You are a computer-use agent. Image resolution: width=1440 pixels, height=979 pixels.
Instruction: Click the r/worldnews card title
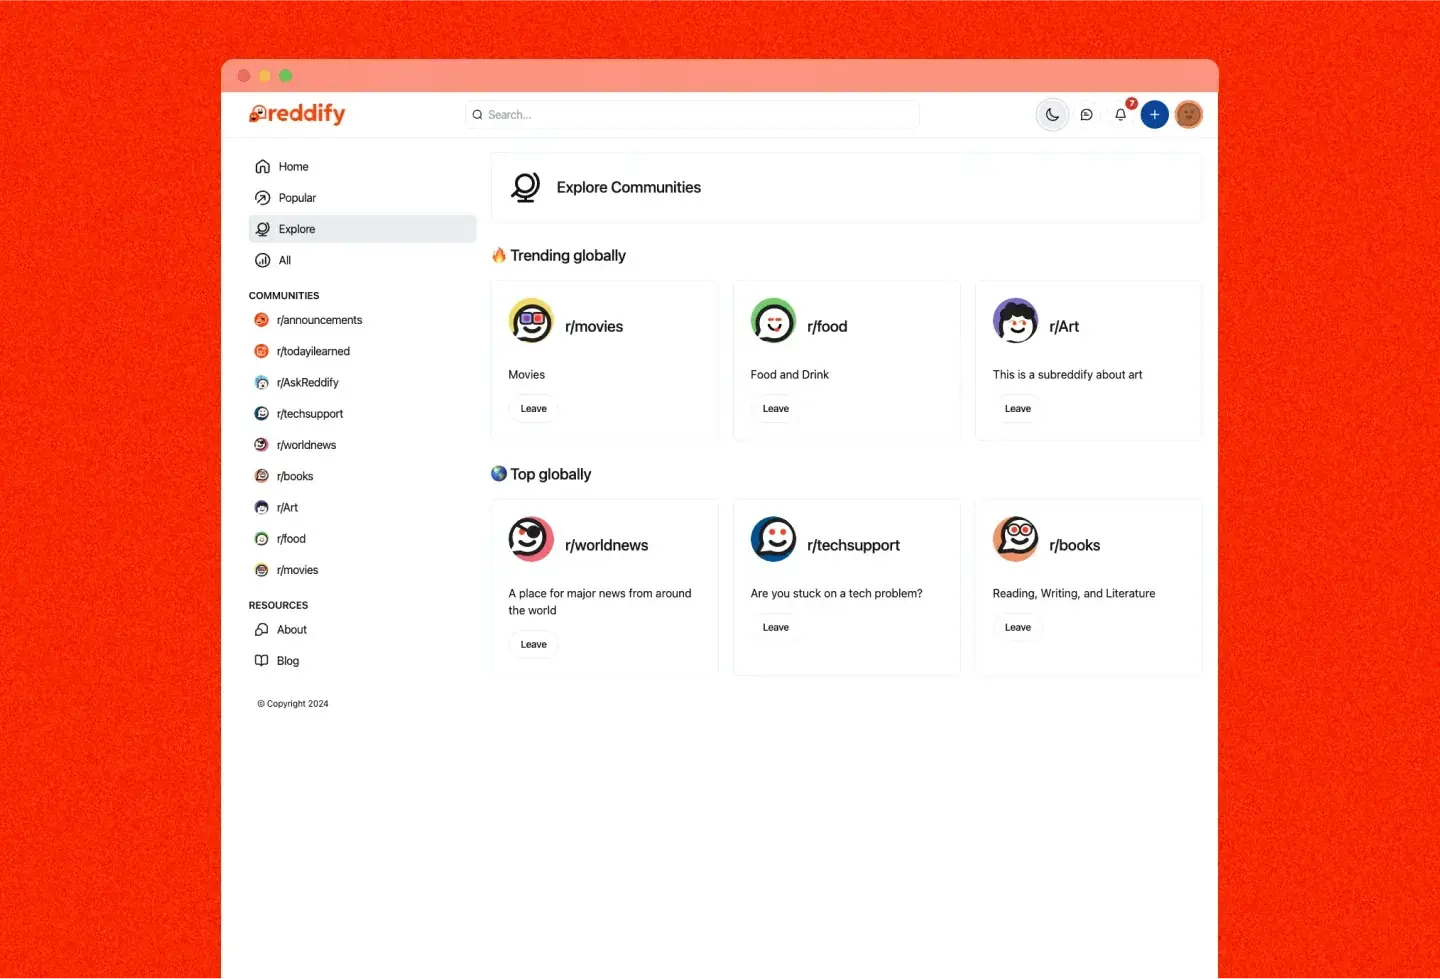pyautogui.click(x=606, y=546)
